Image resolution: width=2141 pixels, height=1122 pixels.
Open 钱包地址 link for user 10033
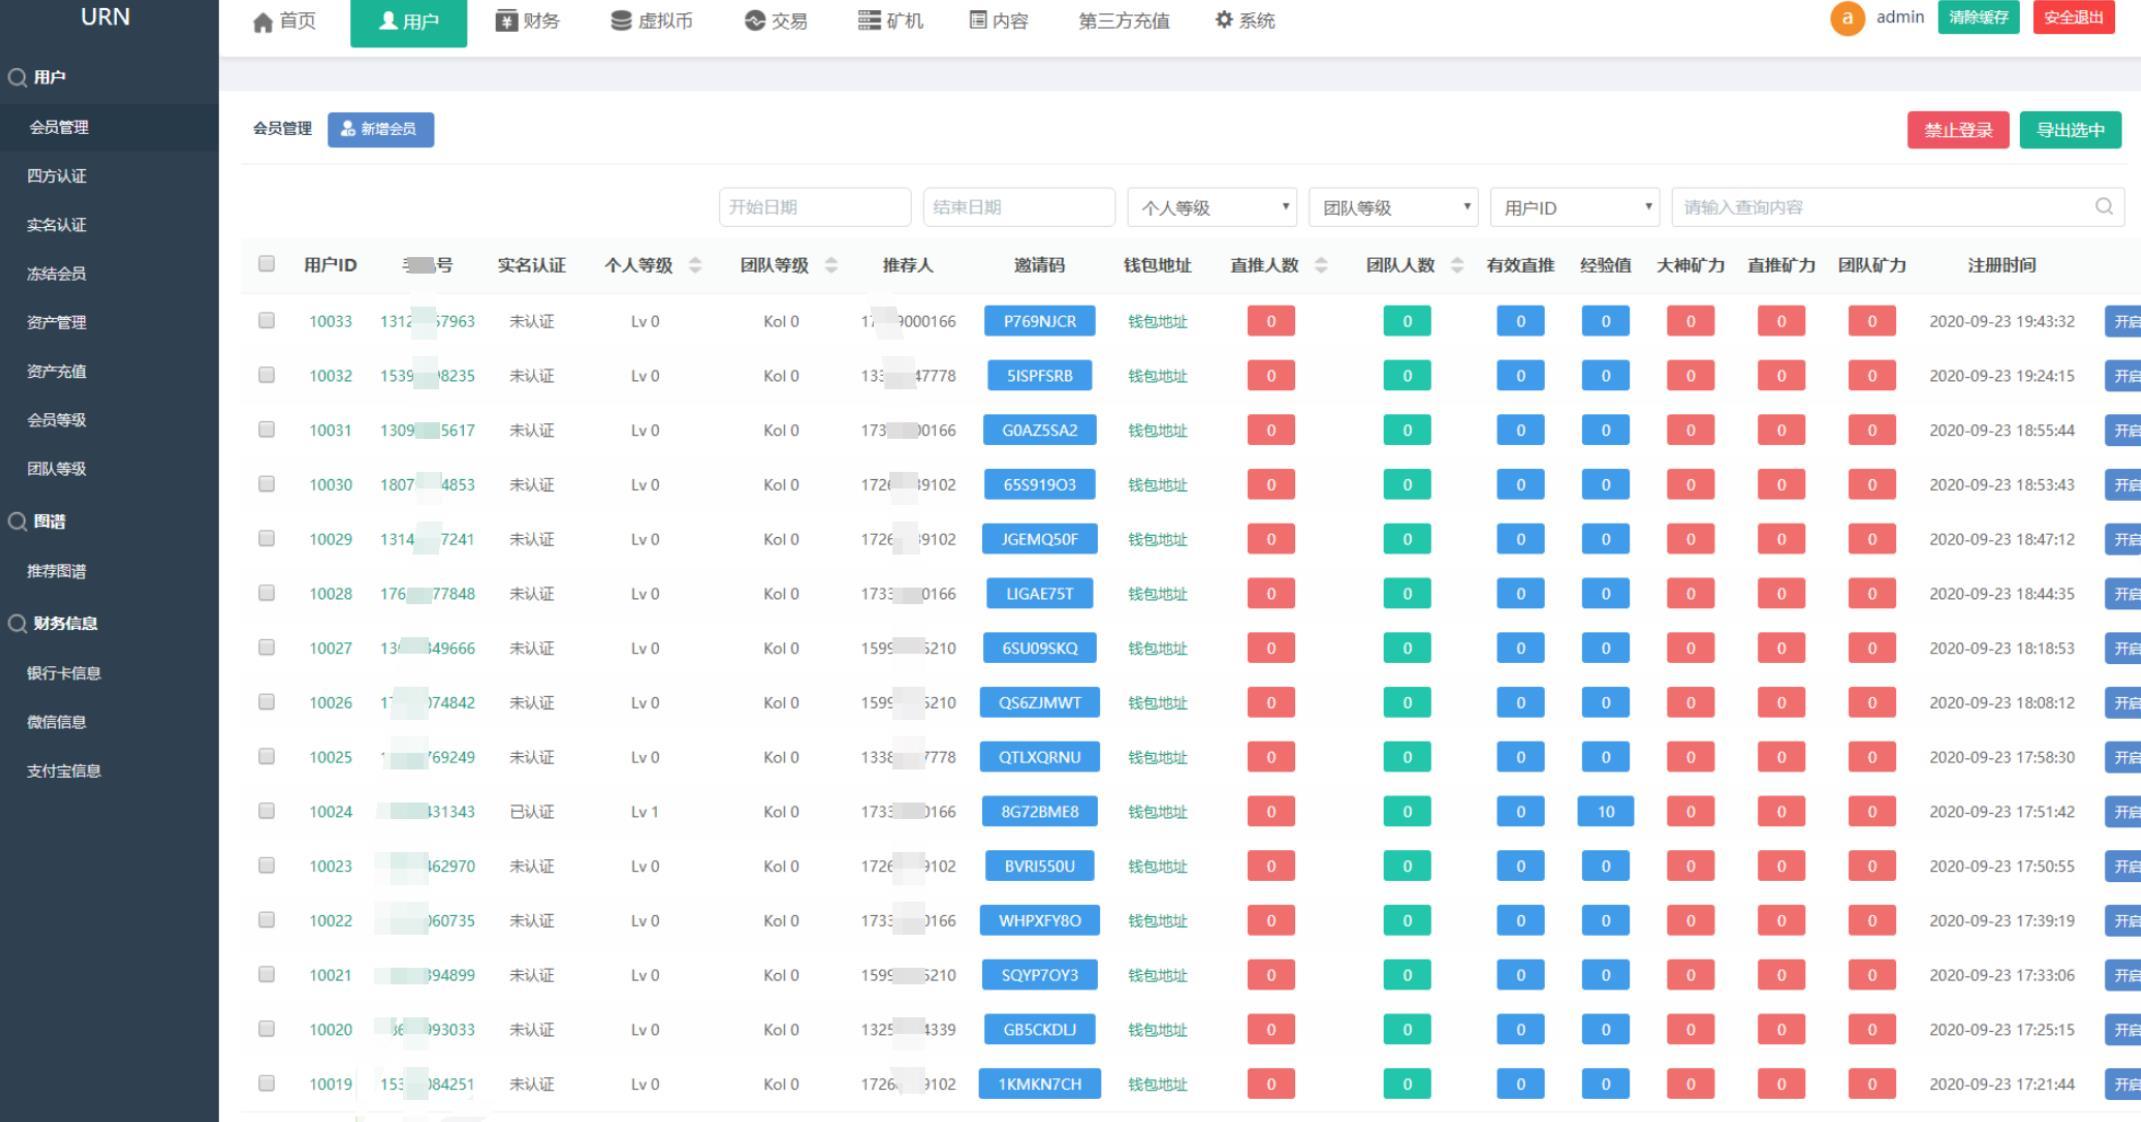coord(1157,321)
